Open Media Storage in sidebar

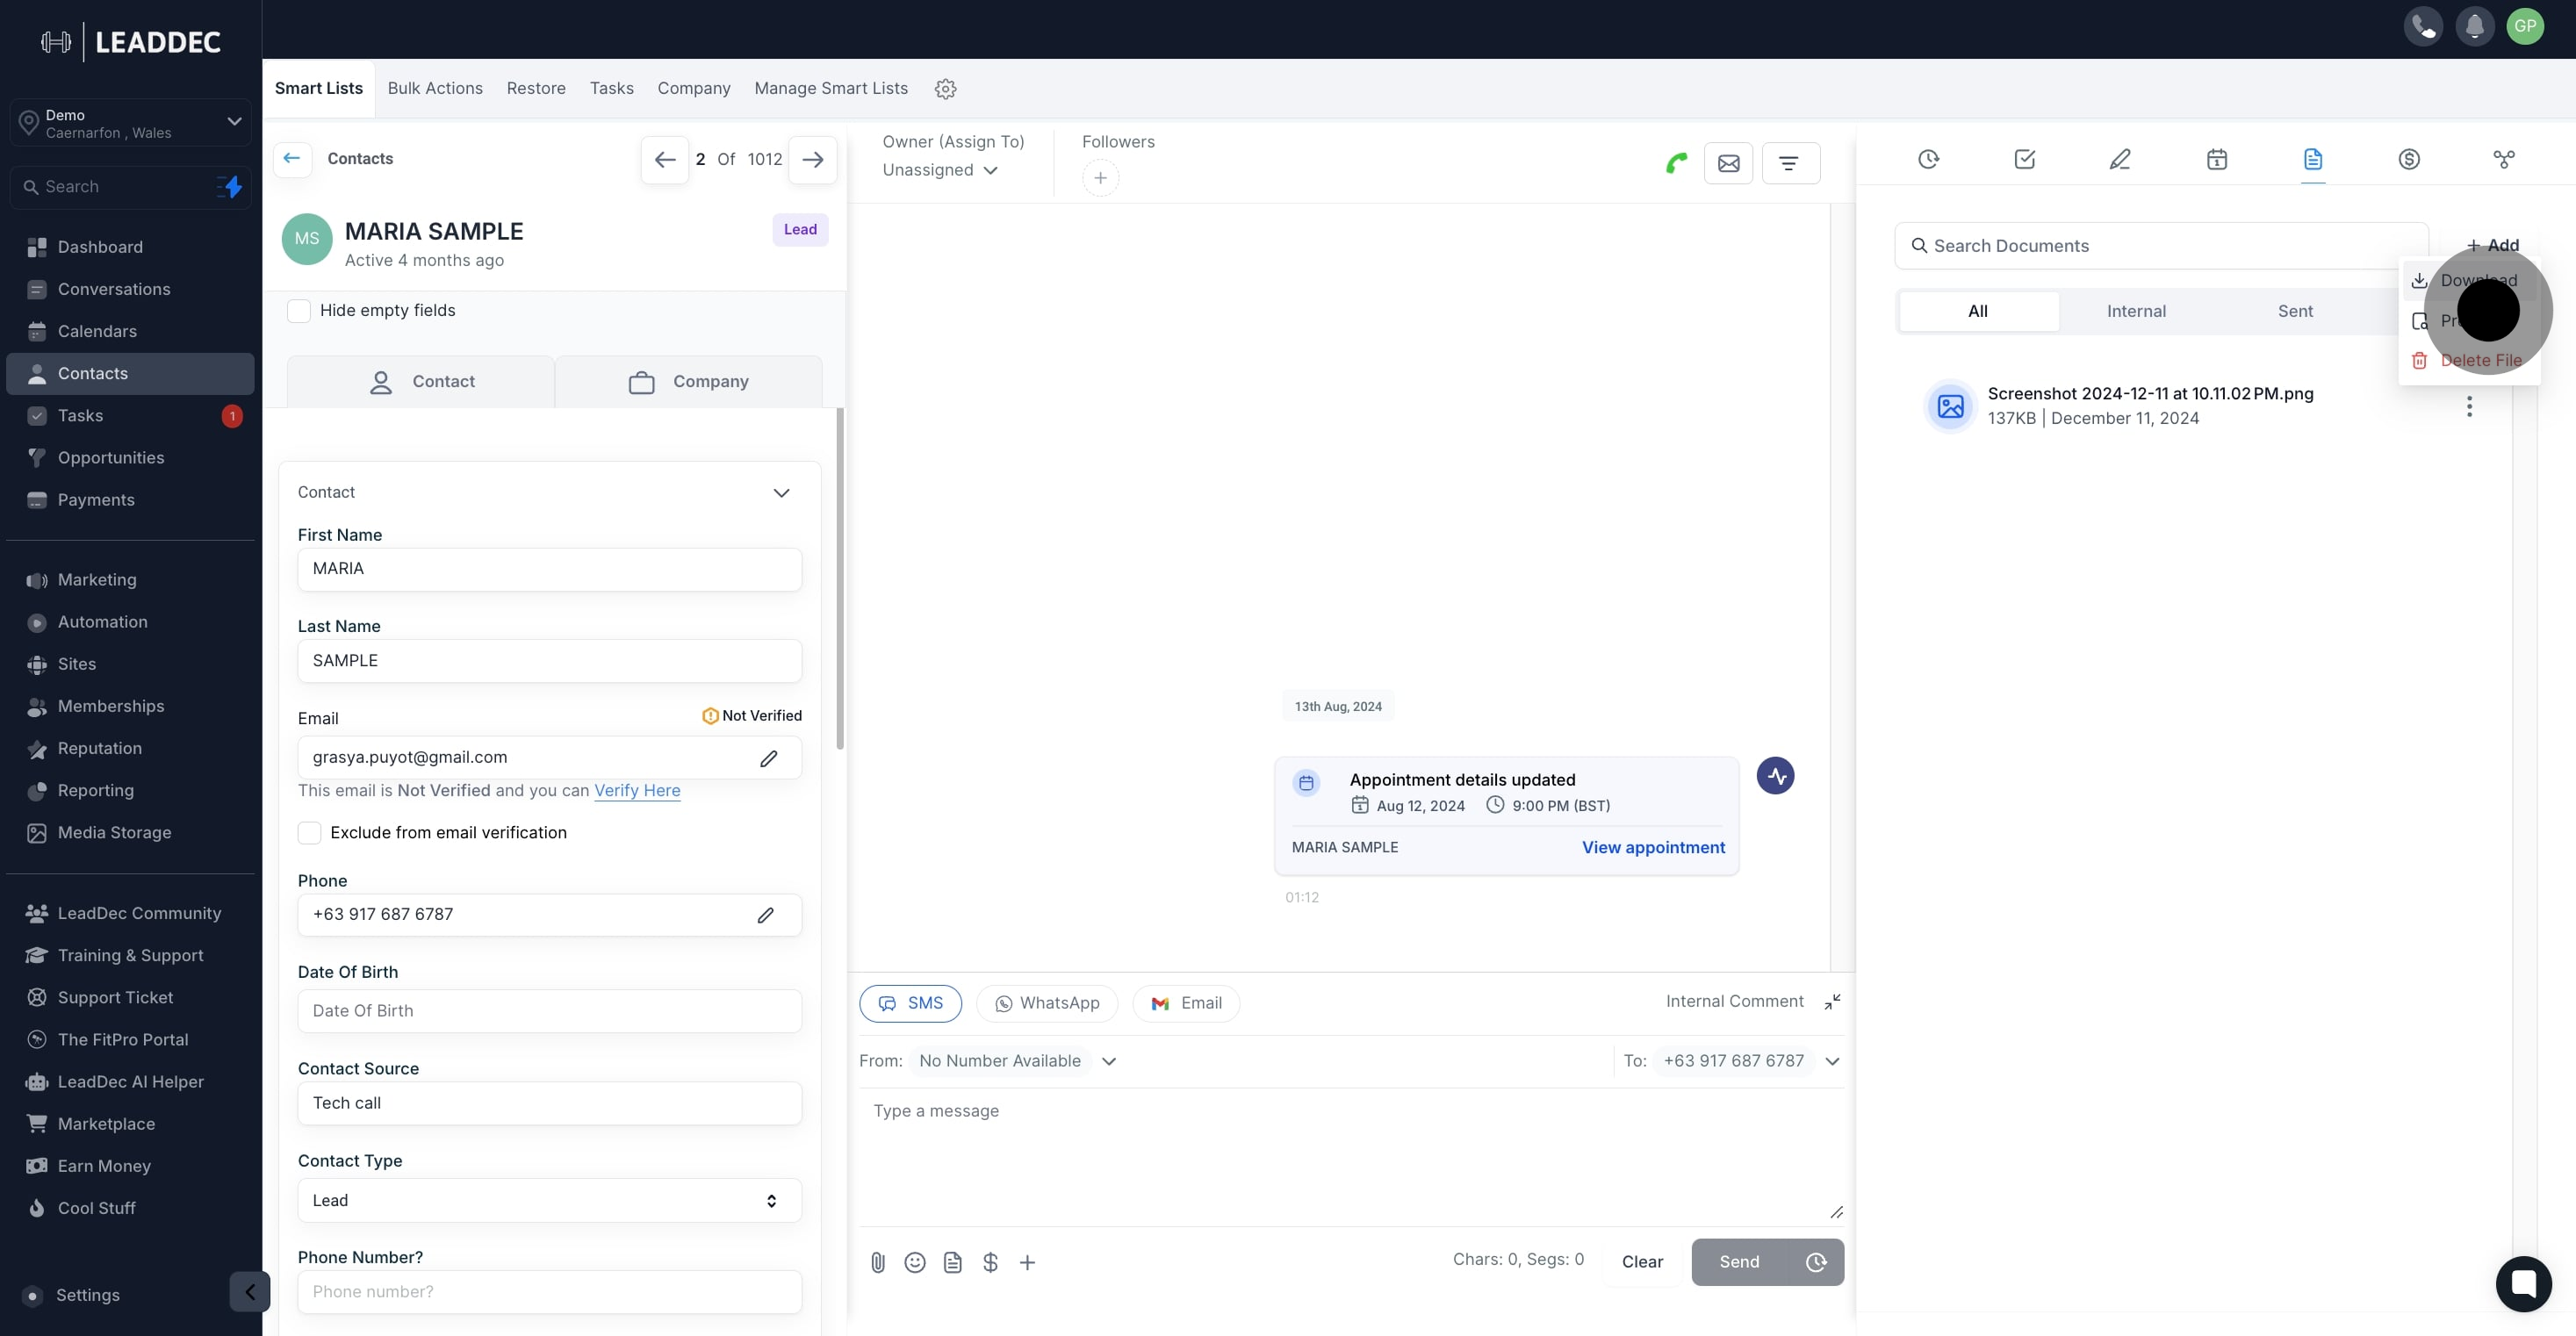130,833
